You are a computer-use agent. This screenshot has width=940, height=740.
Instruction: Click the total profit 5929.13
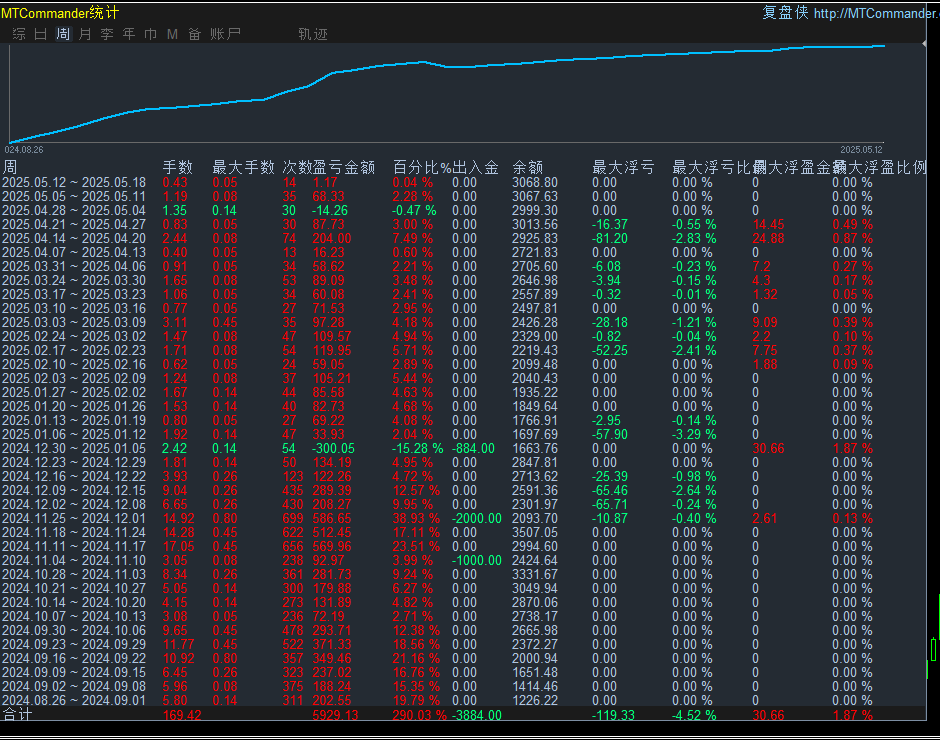point(335,715)
